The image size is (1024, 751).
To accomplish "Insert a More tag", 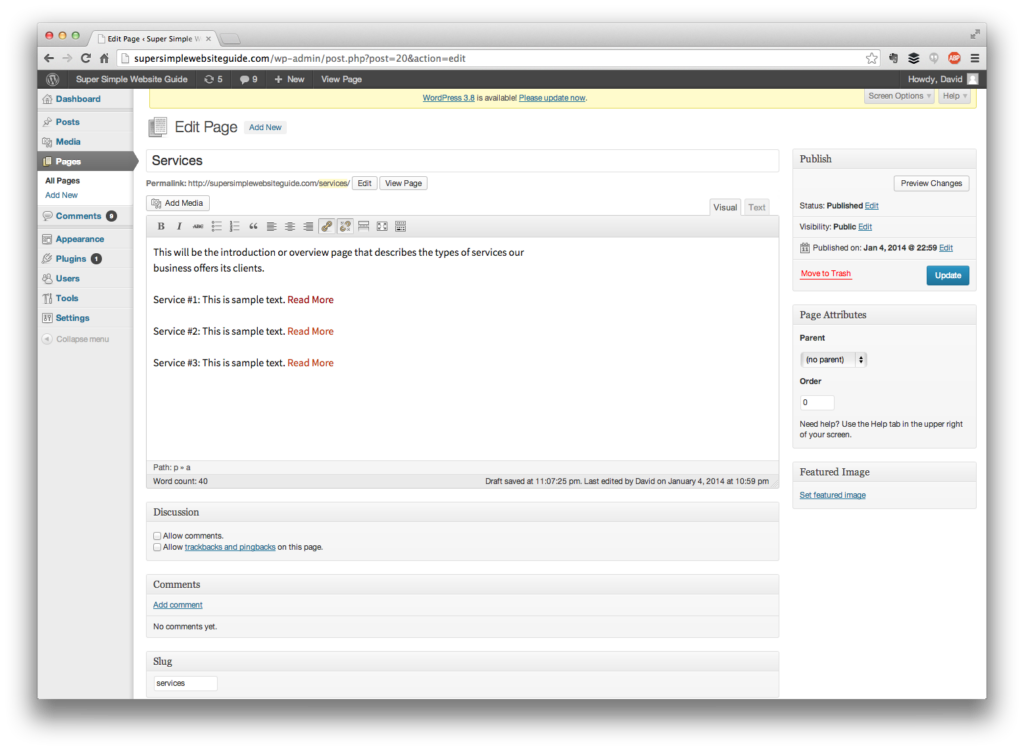I will (364, 226).
